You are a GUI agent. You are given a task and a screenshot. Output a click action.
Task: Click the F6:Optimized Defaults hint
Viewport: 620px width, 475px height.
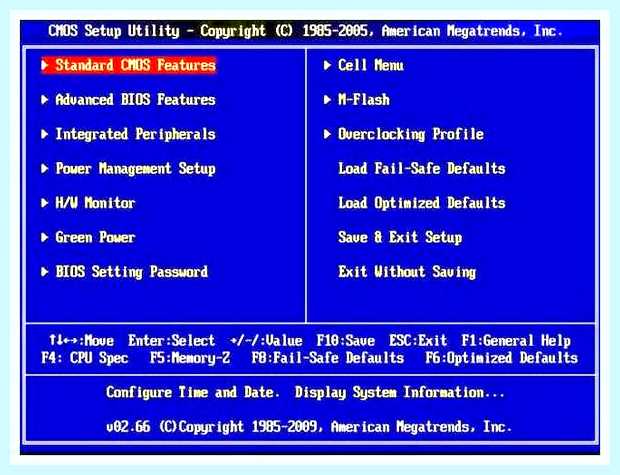pos(501,358)
